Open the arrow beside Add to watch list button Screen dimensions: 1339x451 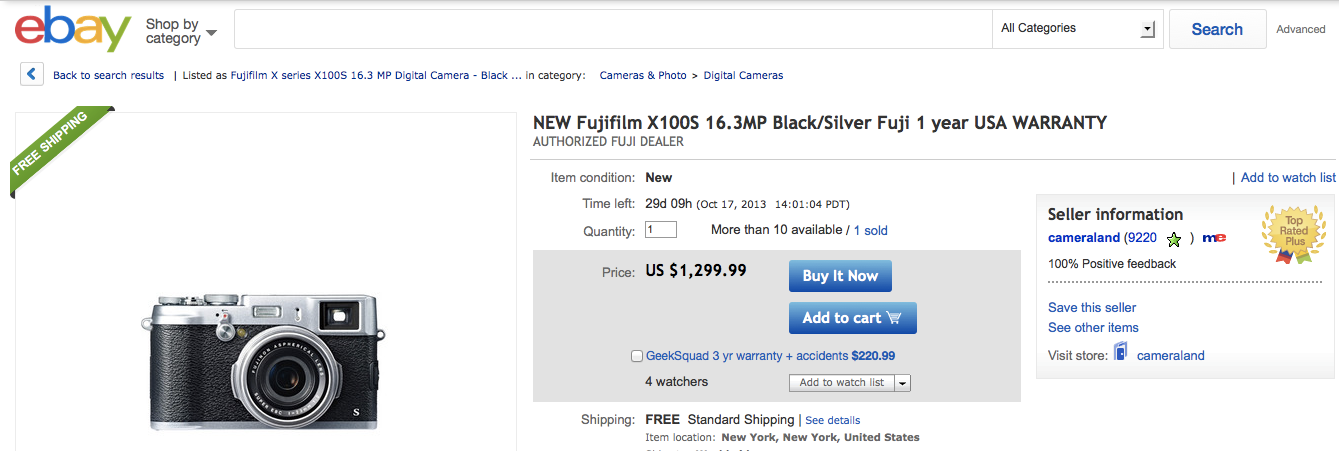click(903, 383)
